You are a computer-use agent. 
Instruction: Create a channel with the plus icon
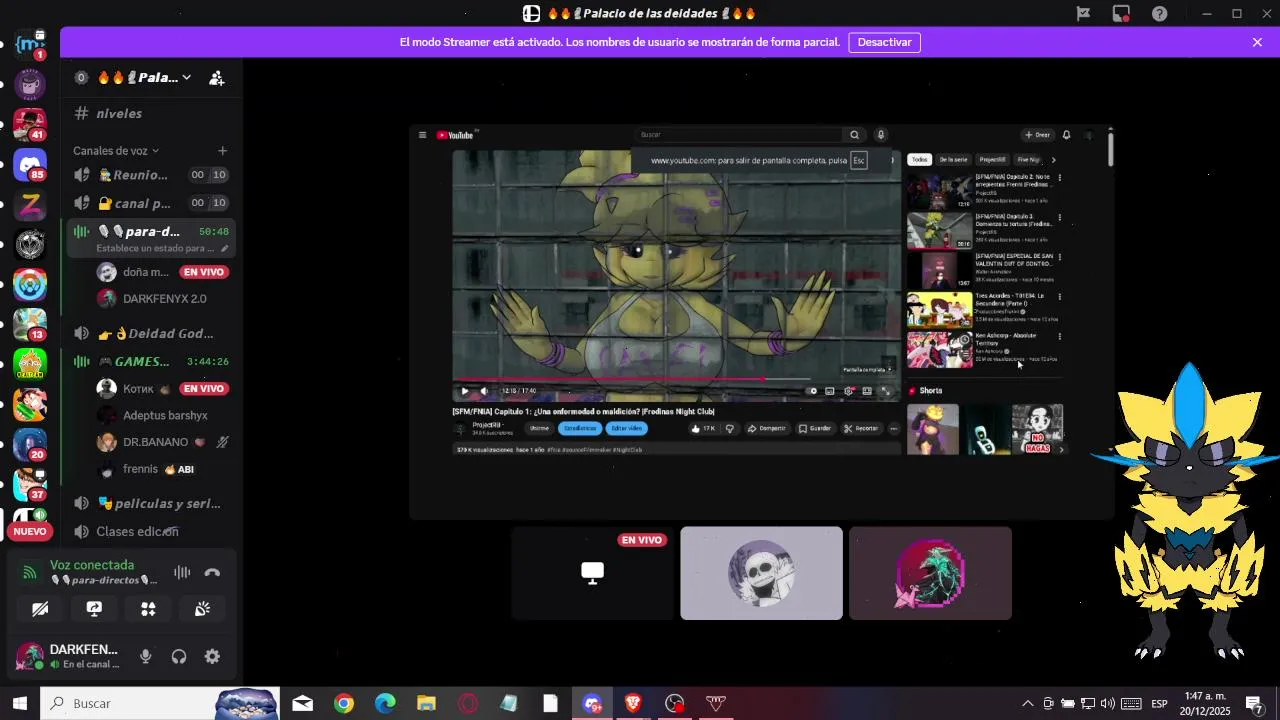pos(222,151)
